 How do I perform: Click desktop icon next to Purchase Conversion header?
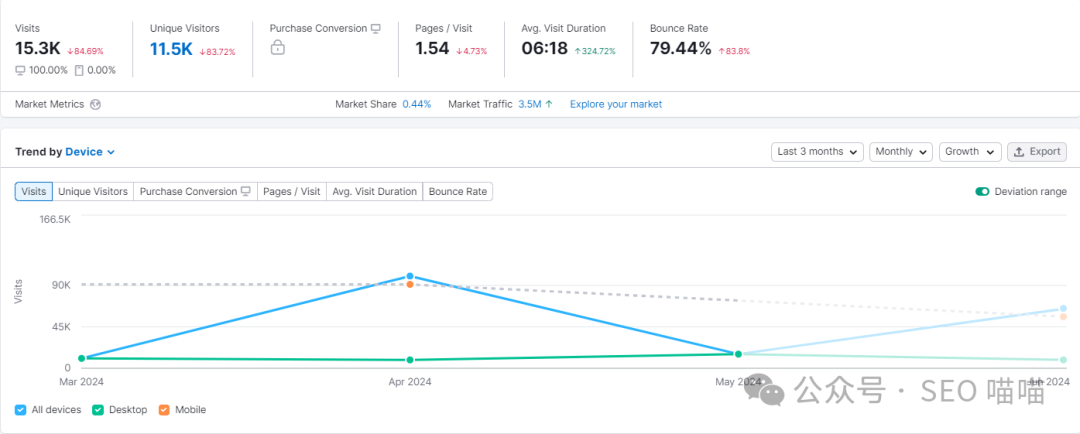click(x=375, y=28)
